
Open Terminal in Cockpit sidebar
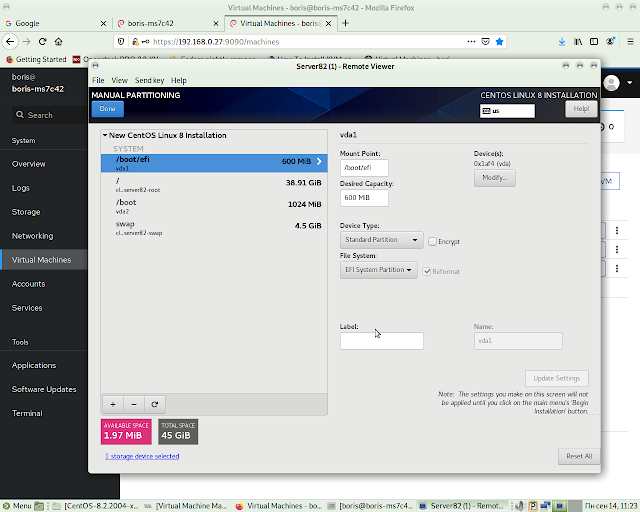tap(27, 414)
